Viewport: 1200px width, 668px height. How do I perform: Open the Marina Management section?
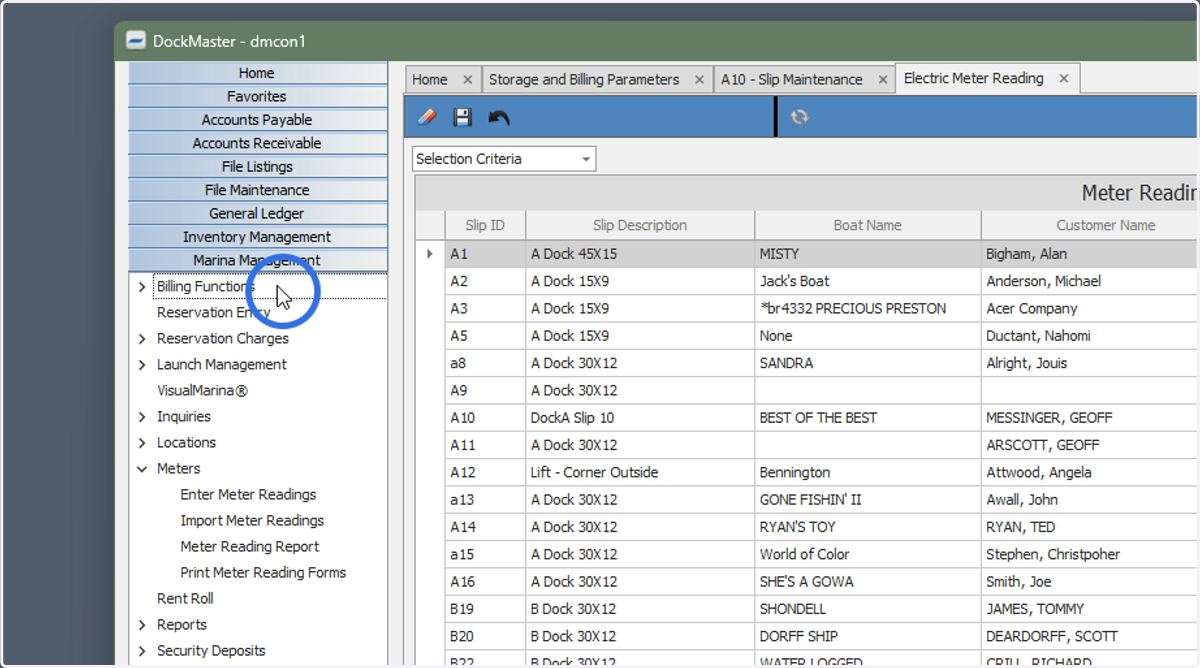click(257, 261)
